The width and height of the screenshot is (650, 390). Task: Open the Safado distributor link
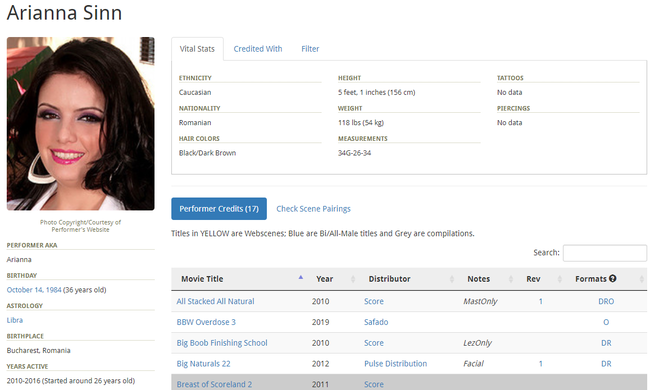pos(376,322)
